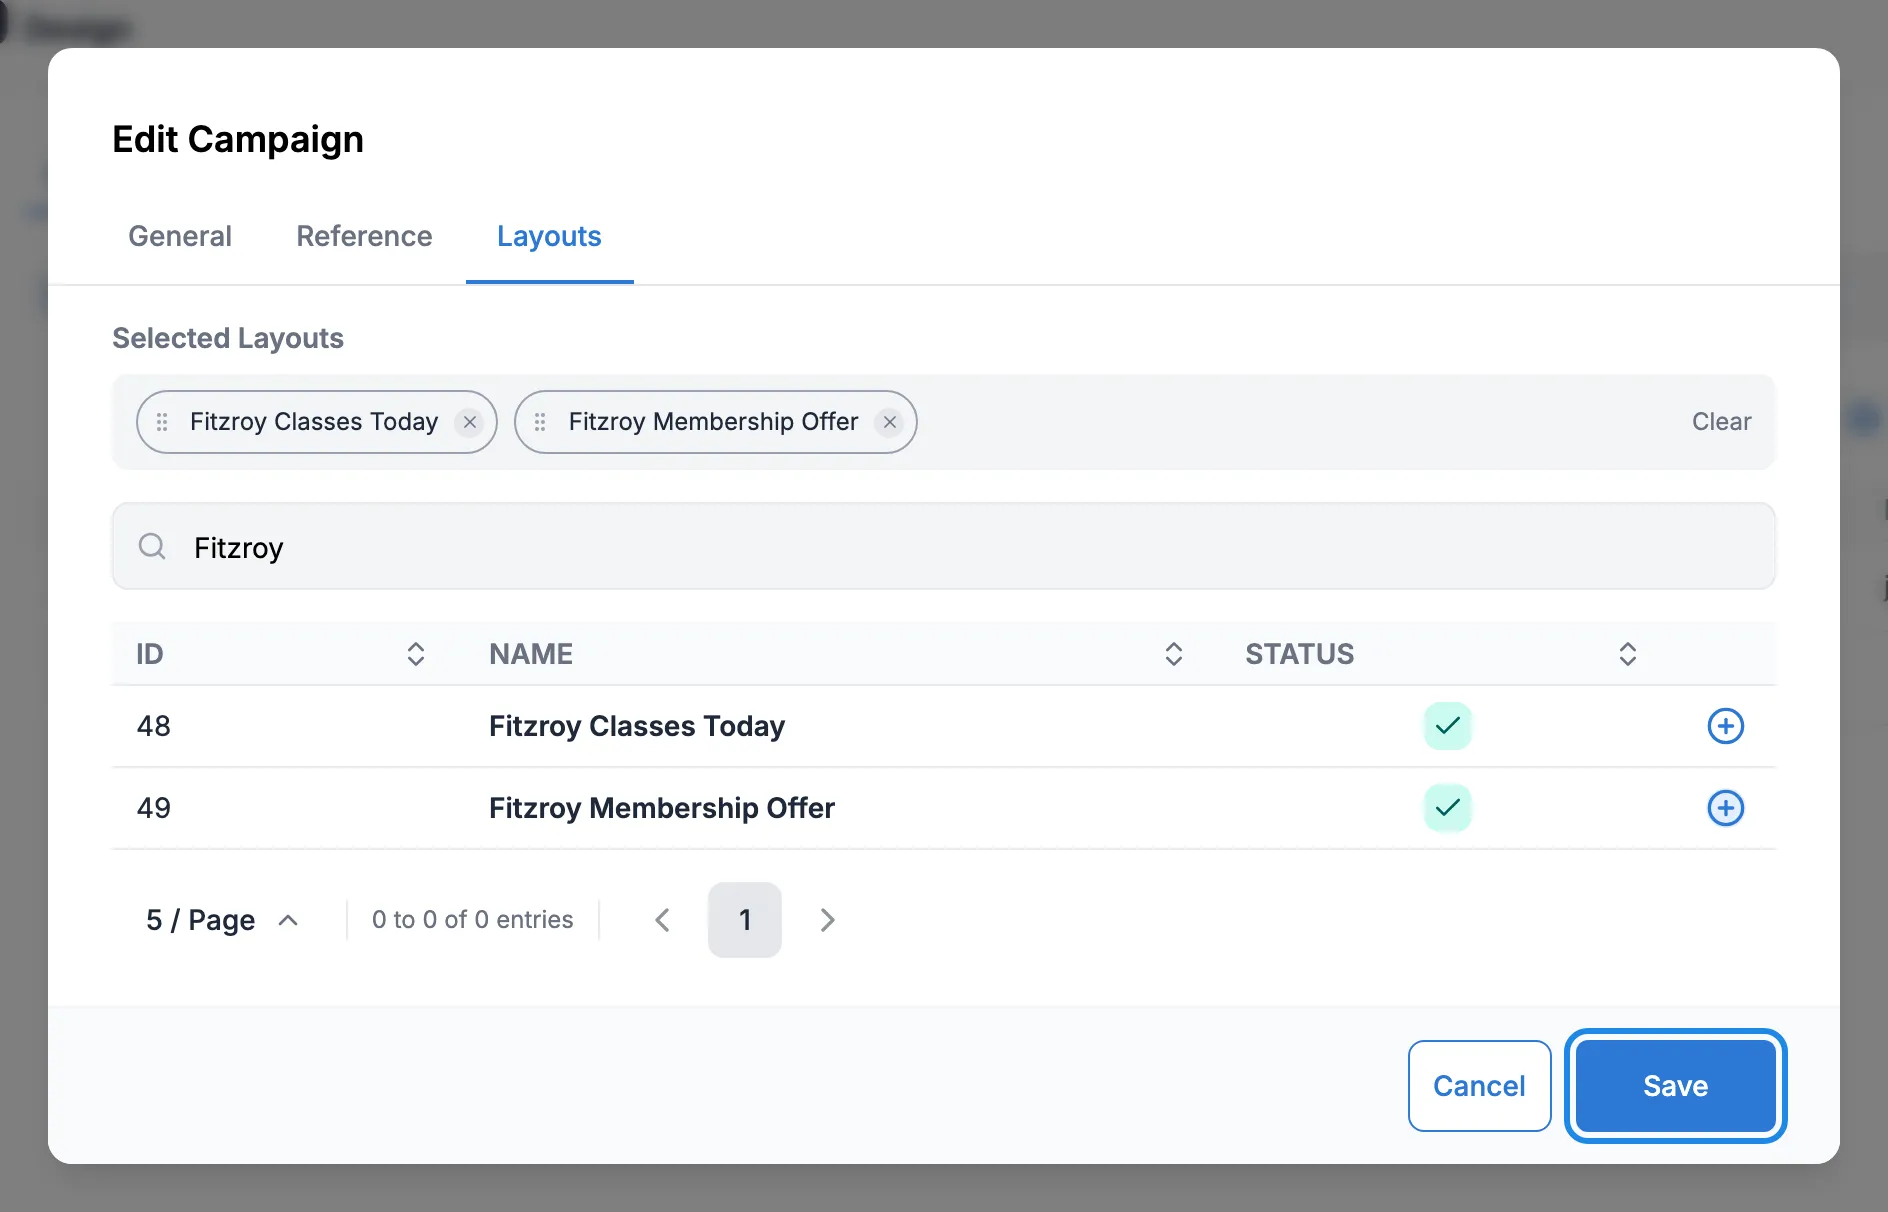Grab the drag handle on Fitzroy Membership Offer chip

(x=540, y=422)
